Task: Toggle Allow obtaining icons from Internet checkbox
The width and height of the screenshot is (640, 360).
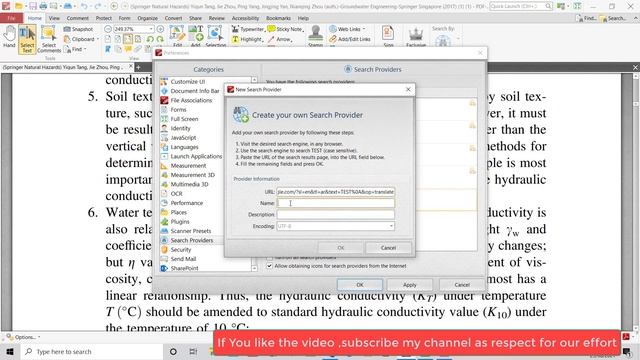Action: [269, 266]
